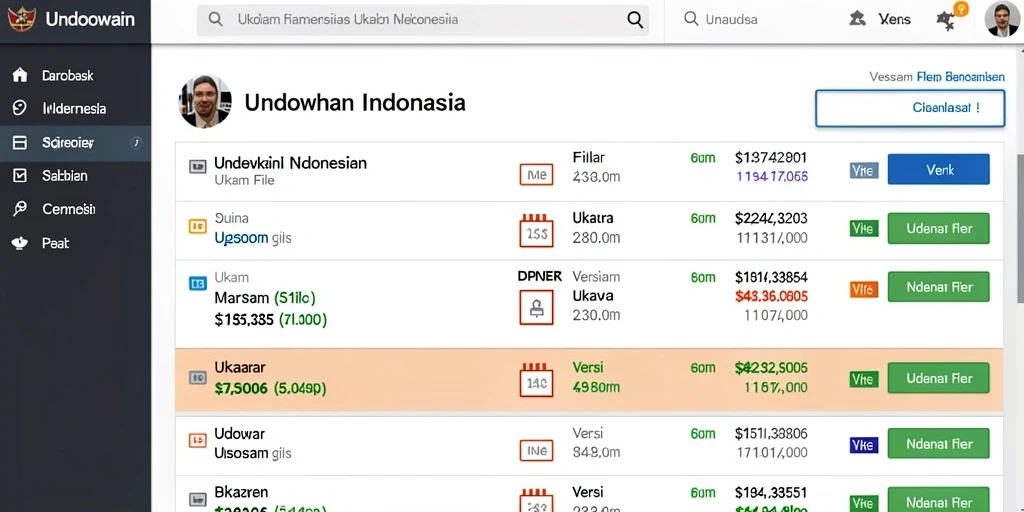Click the $13742801 amount
The width and height of the screenshot is (1024, 512).
(x=771, y=157)
